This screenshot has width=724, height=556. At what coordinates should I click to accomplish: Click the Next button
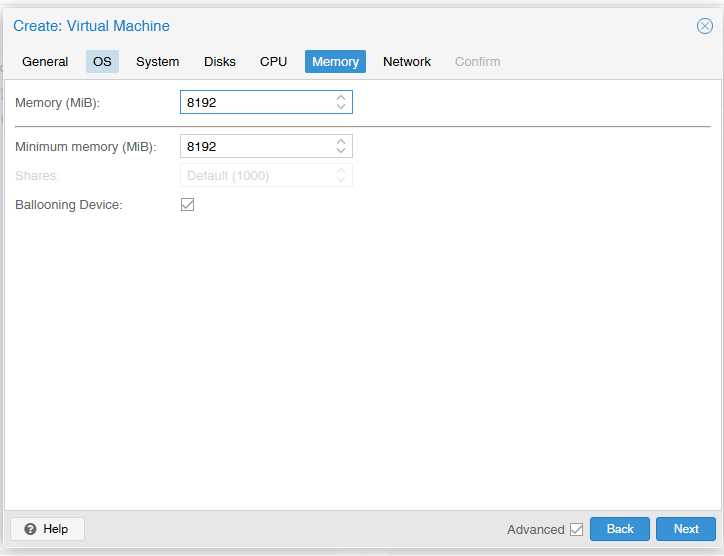686,529
